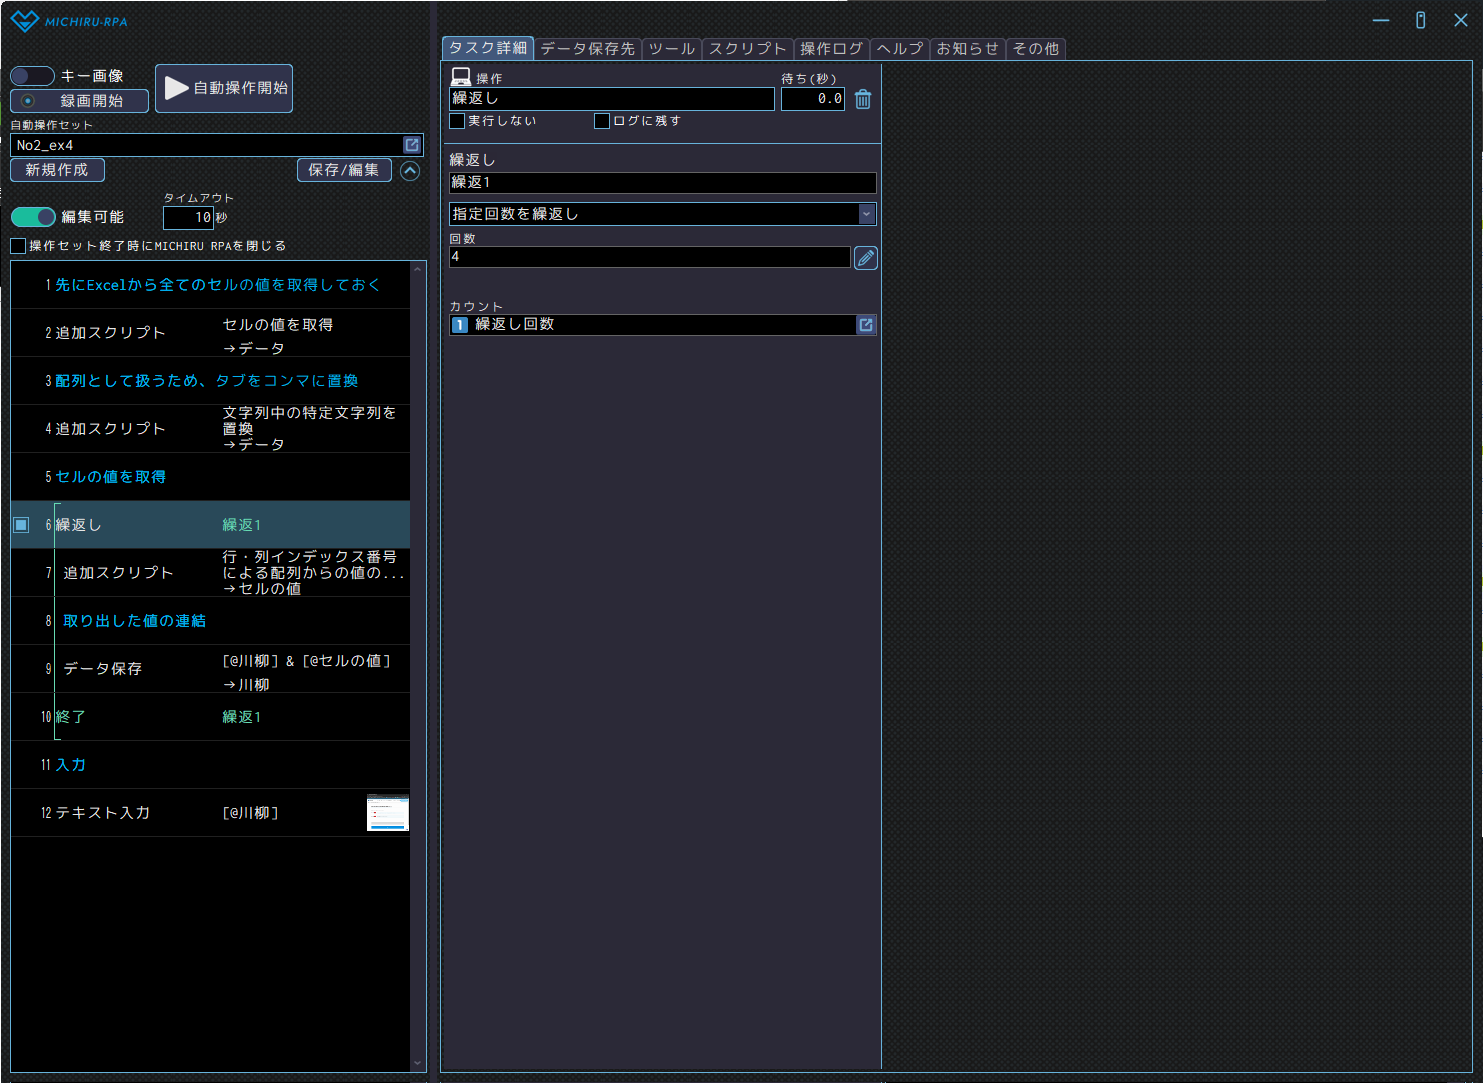Open the operation set picker icon beside No2_ex4

[x=412, y=145]
